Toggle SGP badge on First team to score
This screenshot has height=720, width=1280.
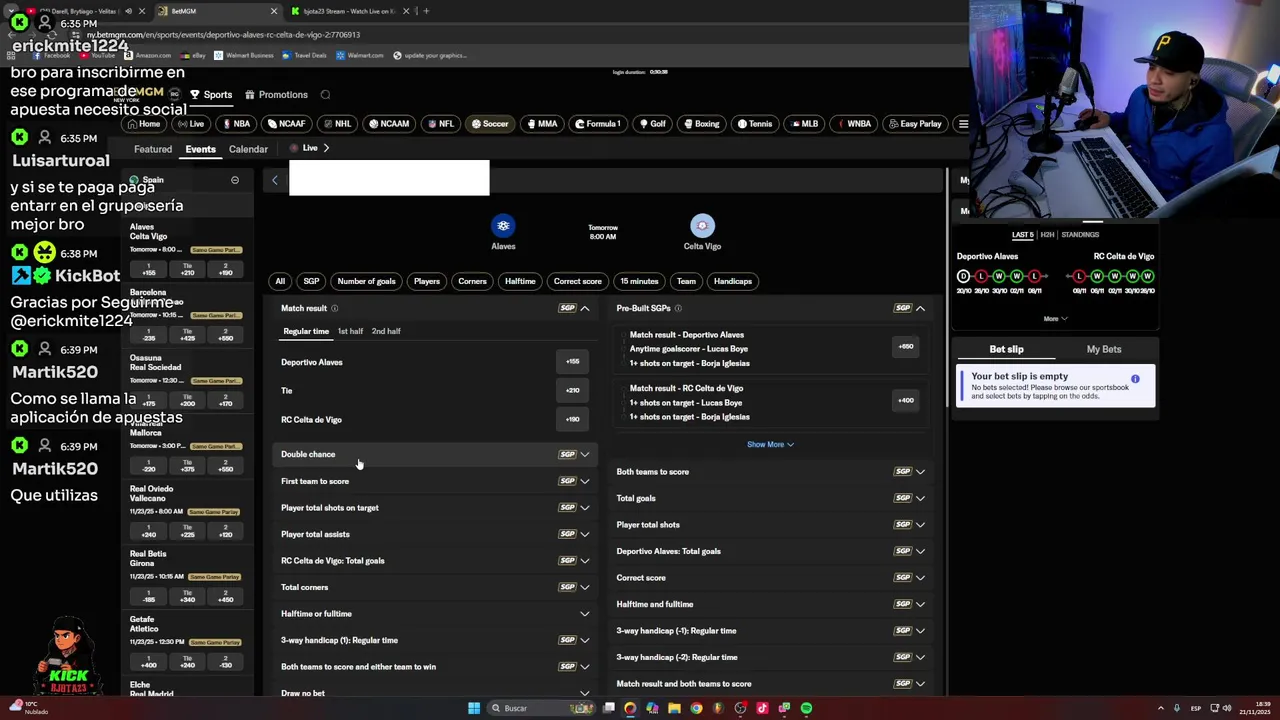tap(567, 481)
